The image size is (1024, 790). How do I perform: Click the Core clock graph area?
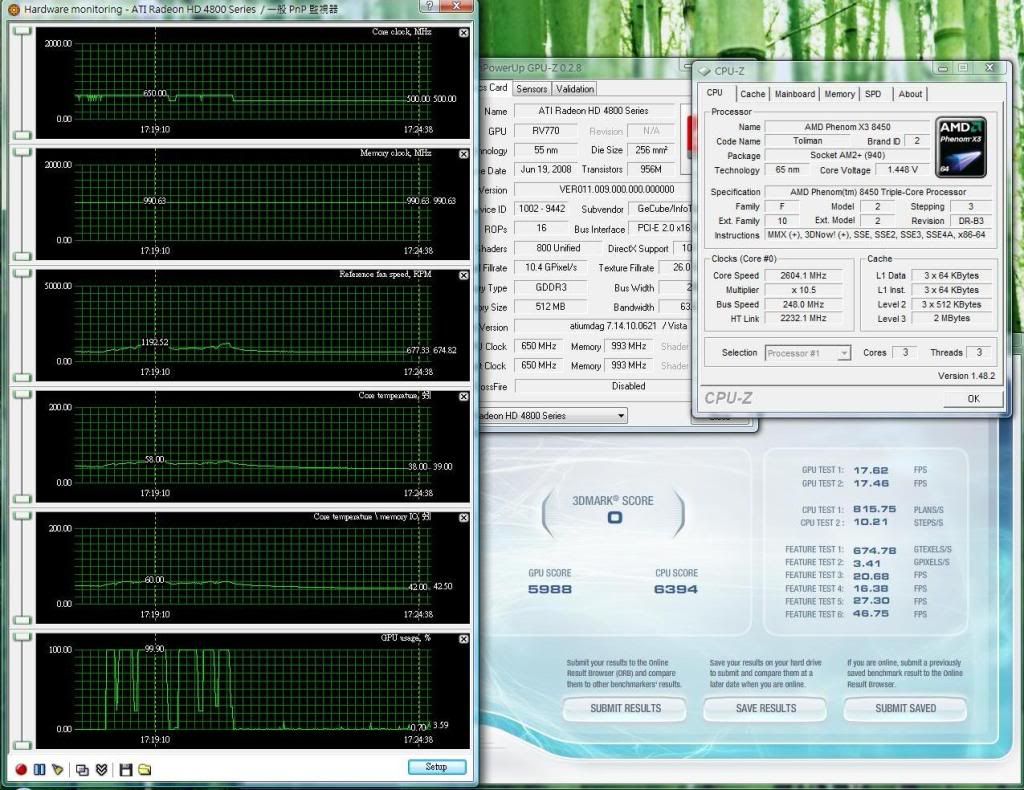point(253,81)
